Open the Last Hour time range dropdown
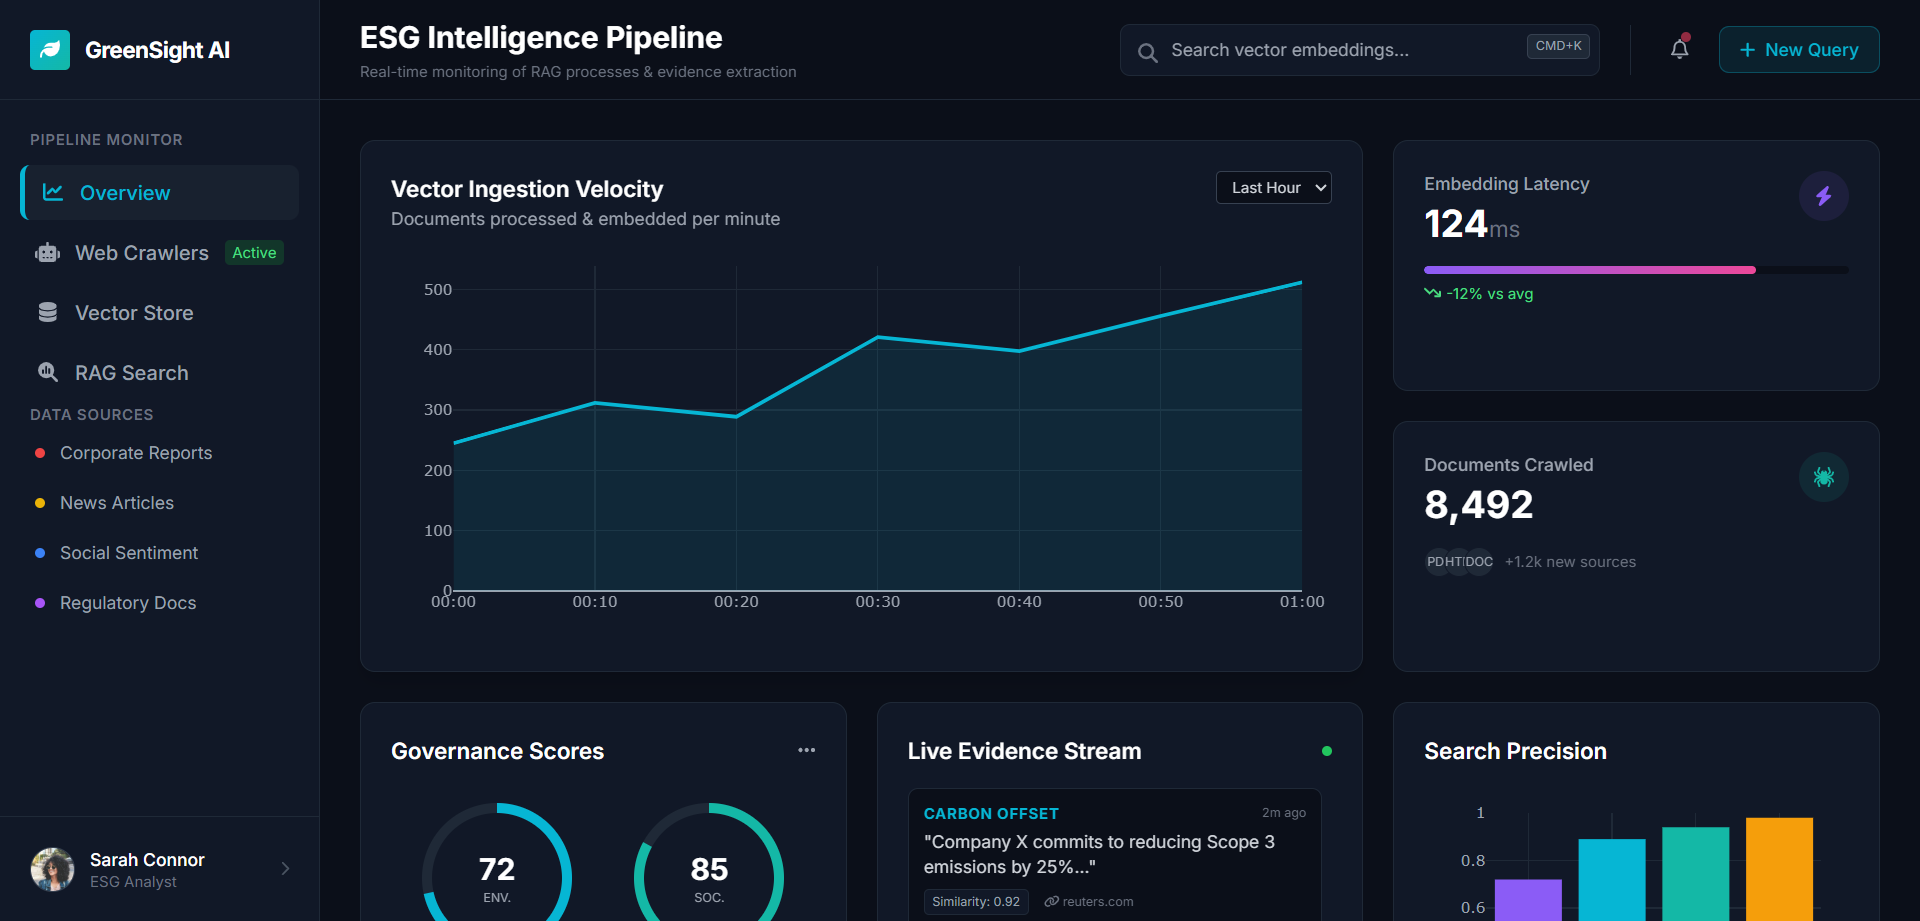1920x921 pixels. pyautogui.click(x=1273, y=187)
